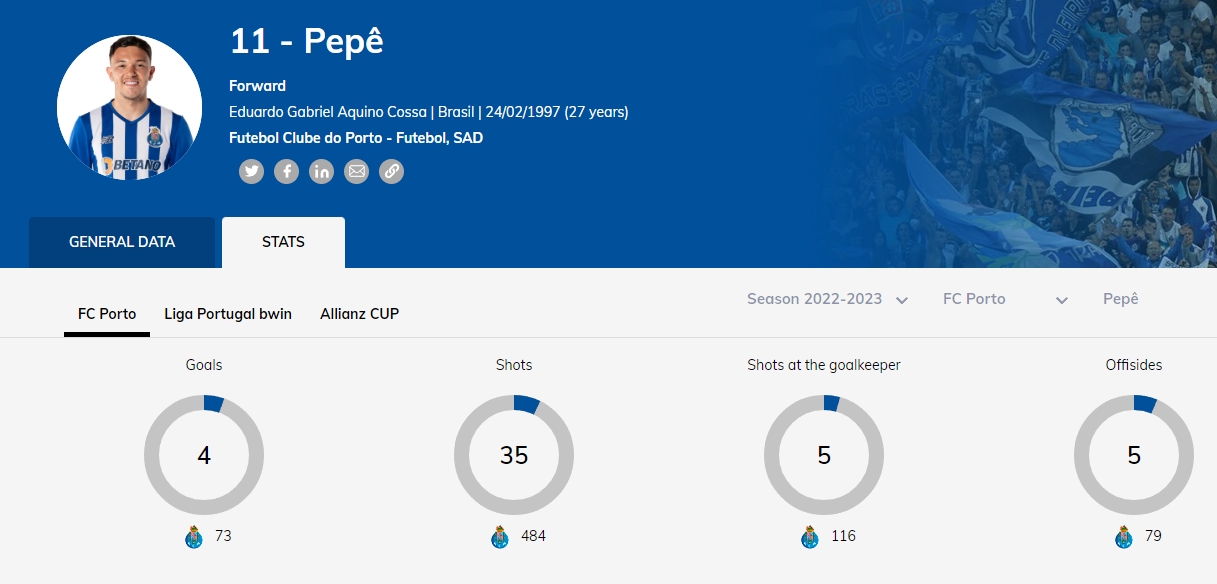Image resolution: width=1217 pixels, height=584 pixels.
Task: Share the profile via the Facebook icon
Action: point(287,172)
